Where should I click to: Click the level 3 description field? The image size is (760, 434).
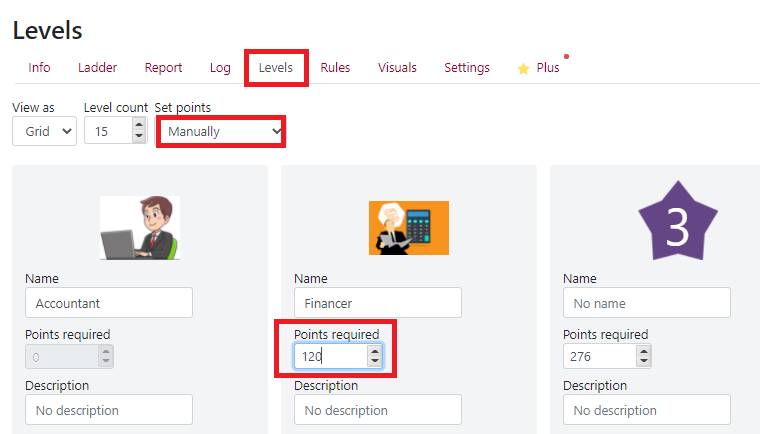(x=647, y=410)
